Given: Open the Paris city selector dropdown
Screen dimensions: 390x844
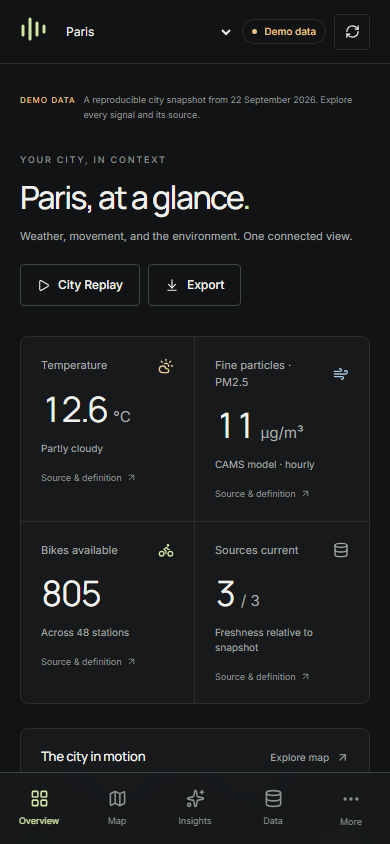Looking at the screenshot, I should (148, 32).
